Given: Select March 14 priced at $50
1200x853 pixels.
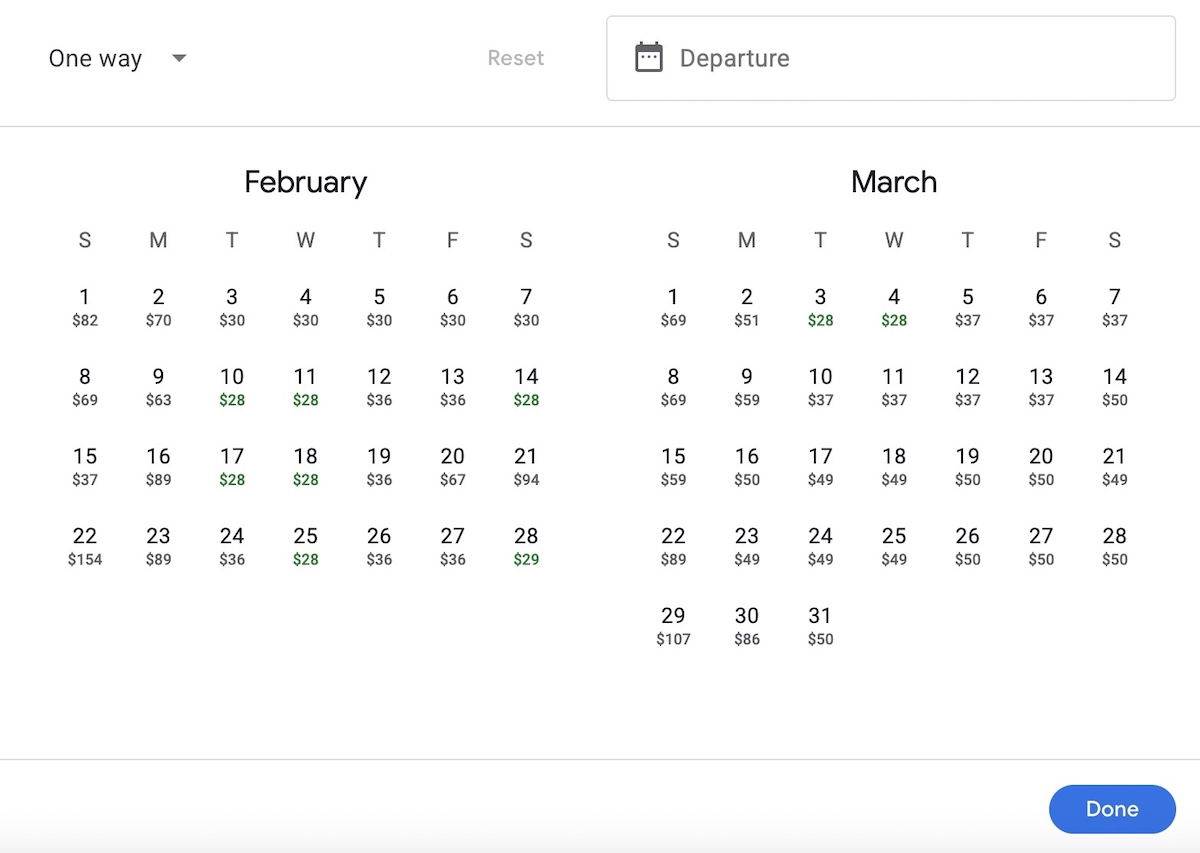Looking at the screenshot, I should (x=1114, y=386).
